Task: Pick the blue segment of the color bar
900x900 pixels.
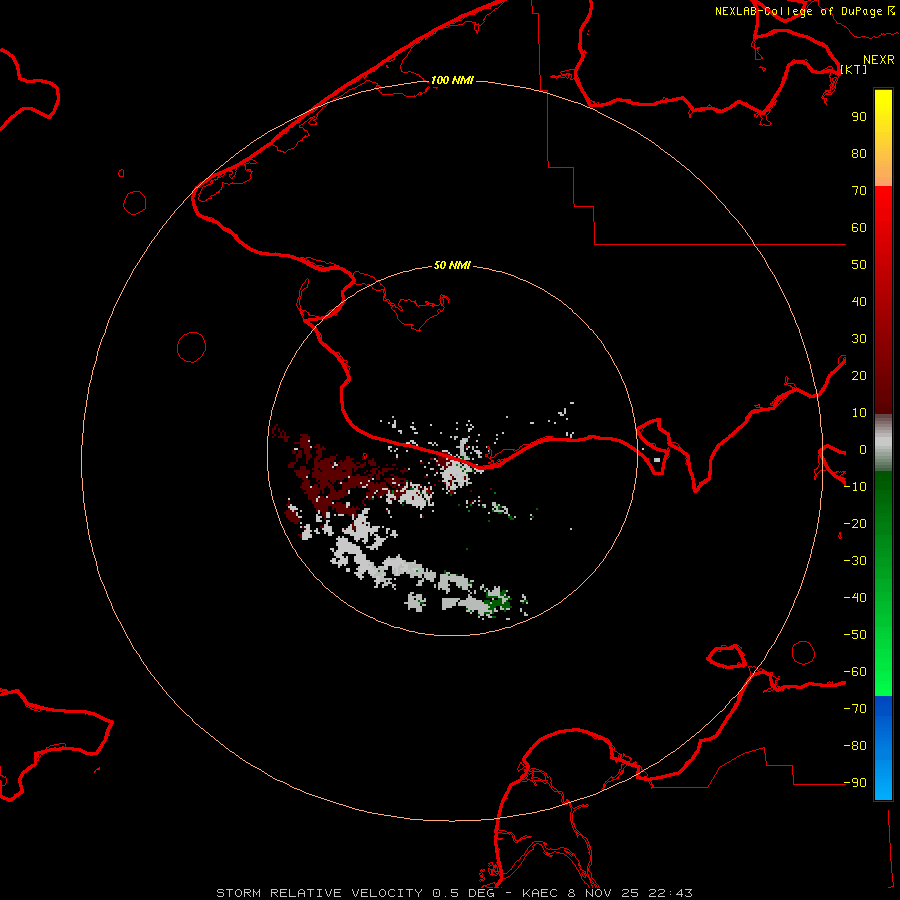Action: click(x=883, y=747)
